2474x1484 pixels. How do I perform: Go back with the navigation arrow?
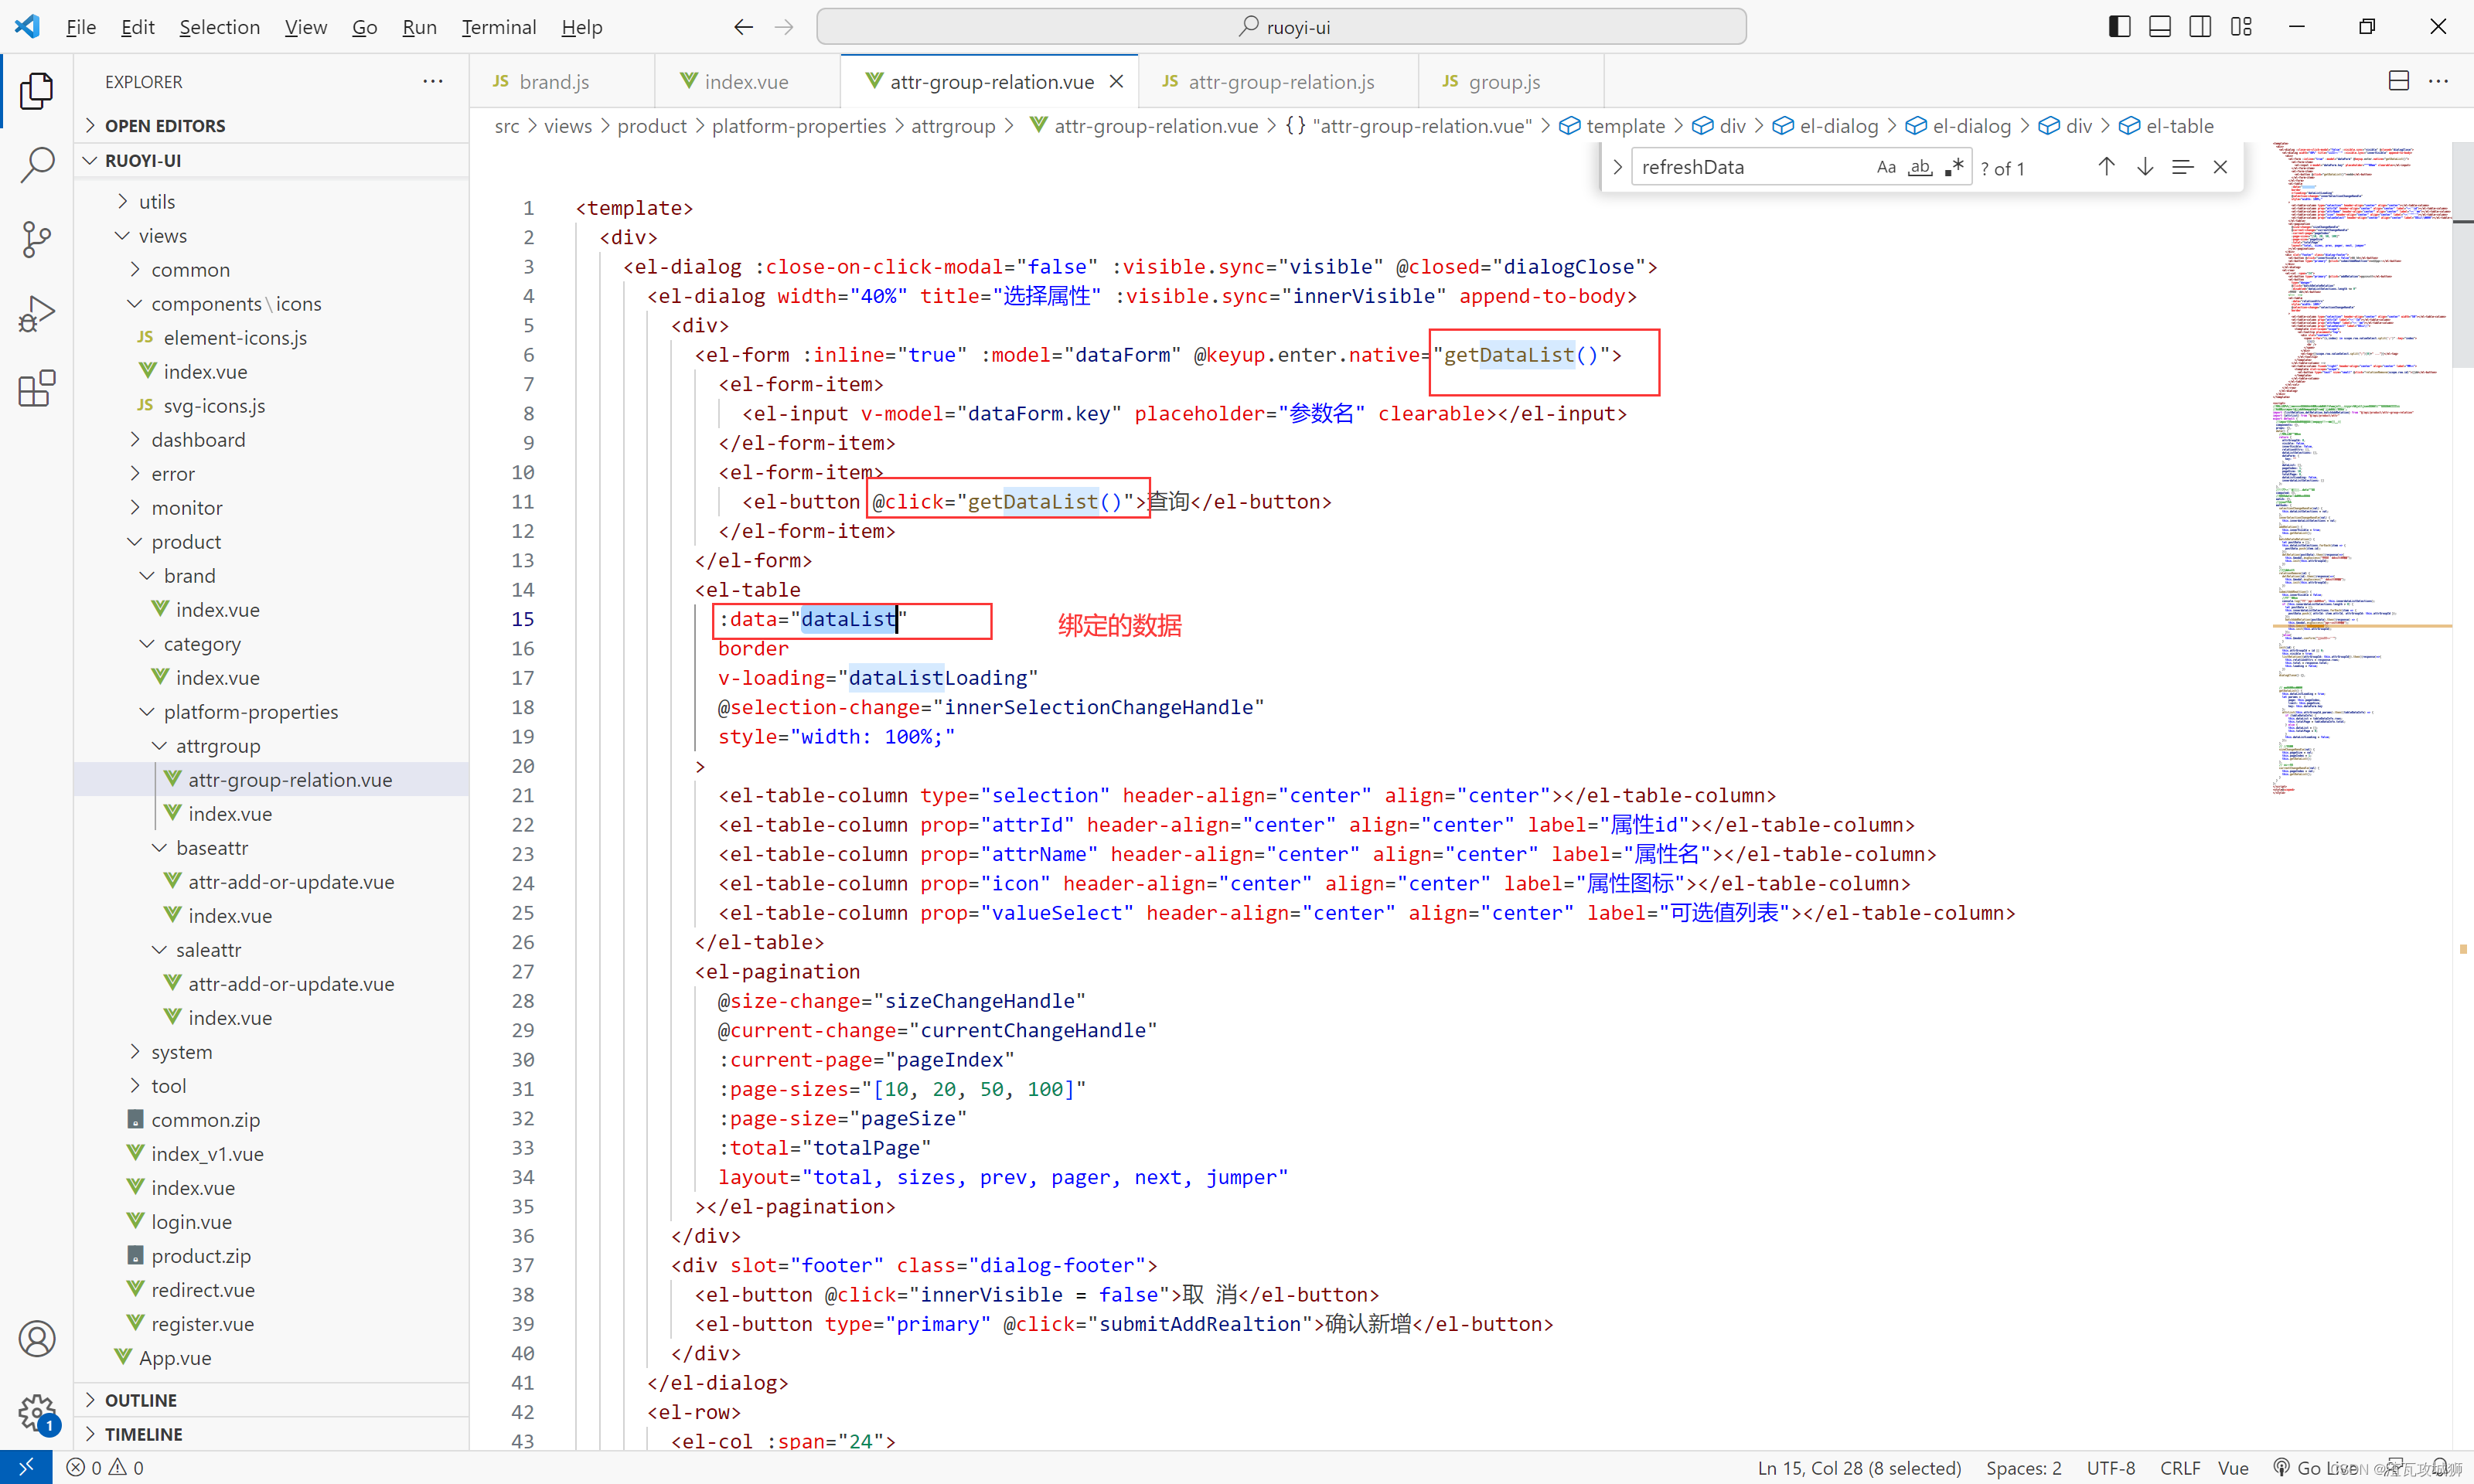tap(743, 27)
